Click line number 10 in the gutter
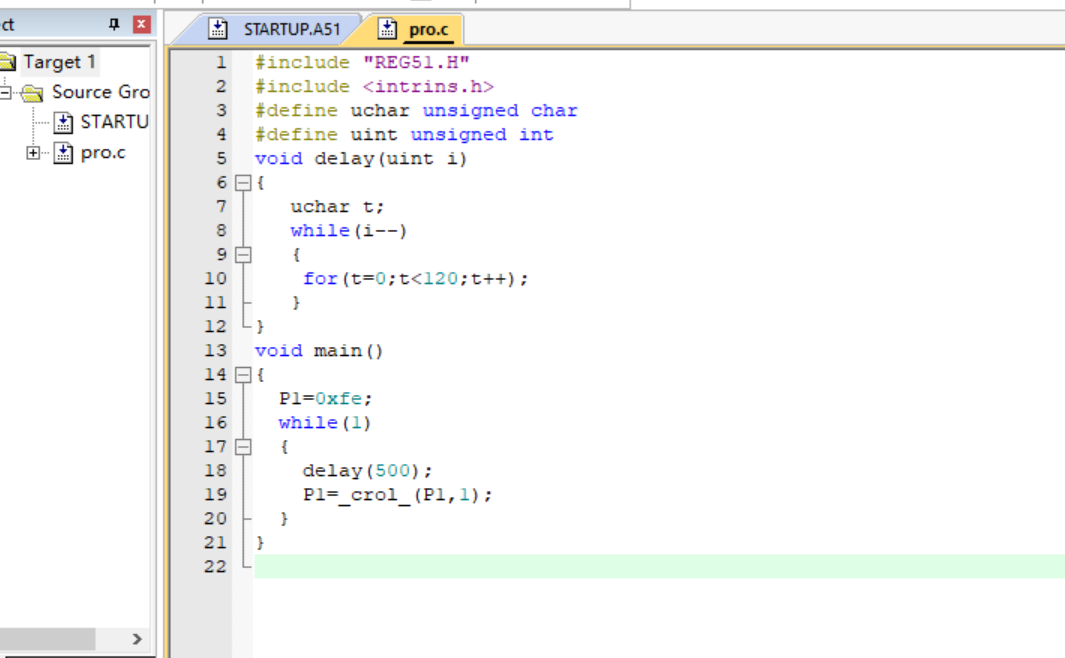Screen dimensions: 1065x658 tap(215, 278)
